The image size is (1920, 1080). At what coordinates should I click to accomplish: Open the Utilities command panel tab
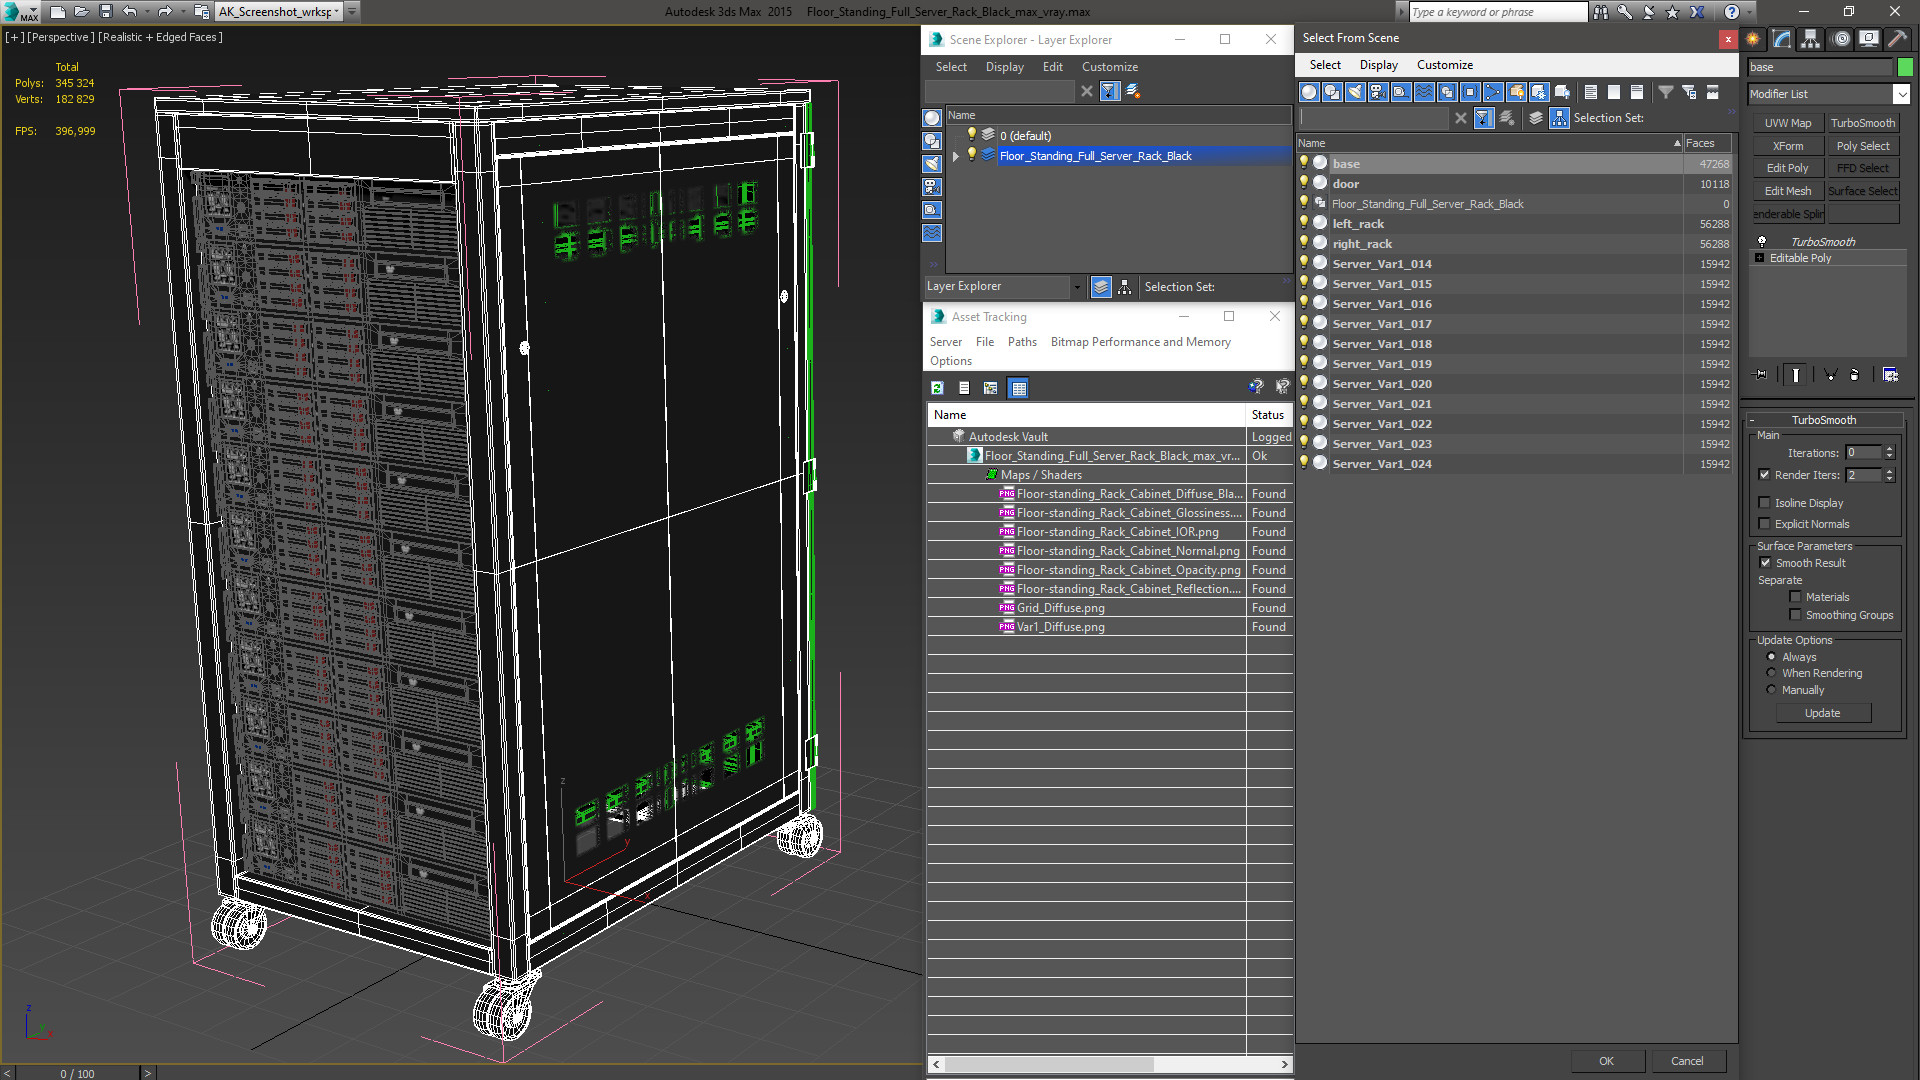tap(1897, 39)
